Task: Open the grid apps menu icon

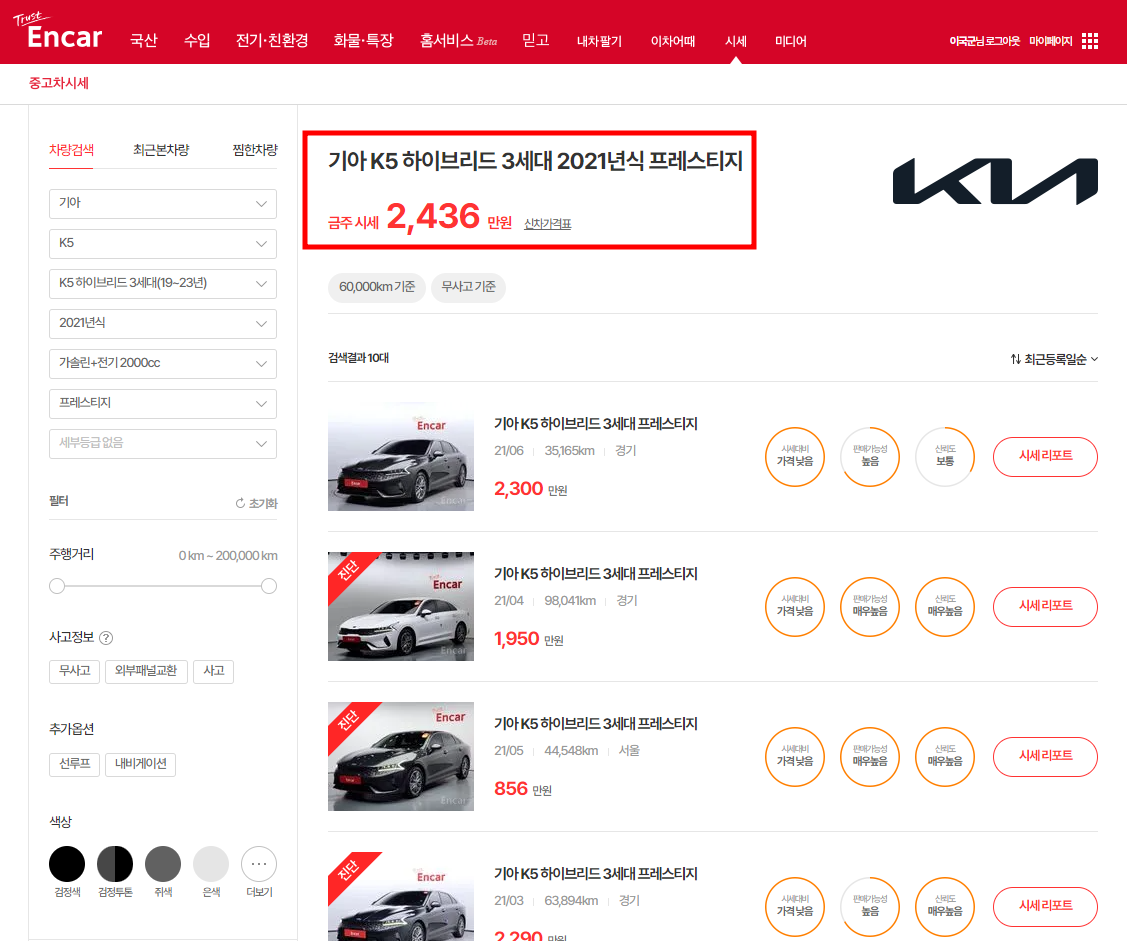Action: pyautogui.click(x=1090, y=41)
